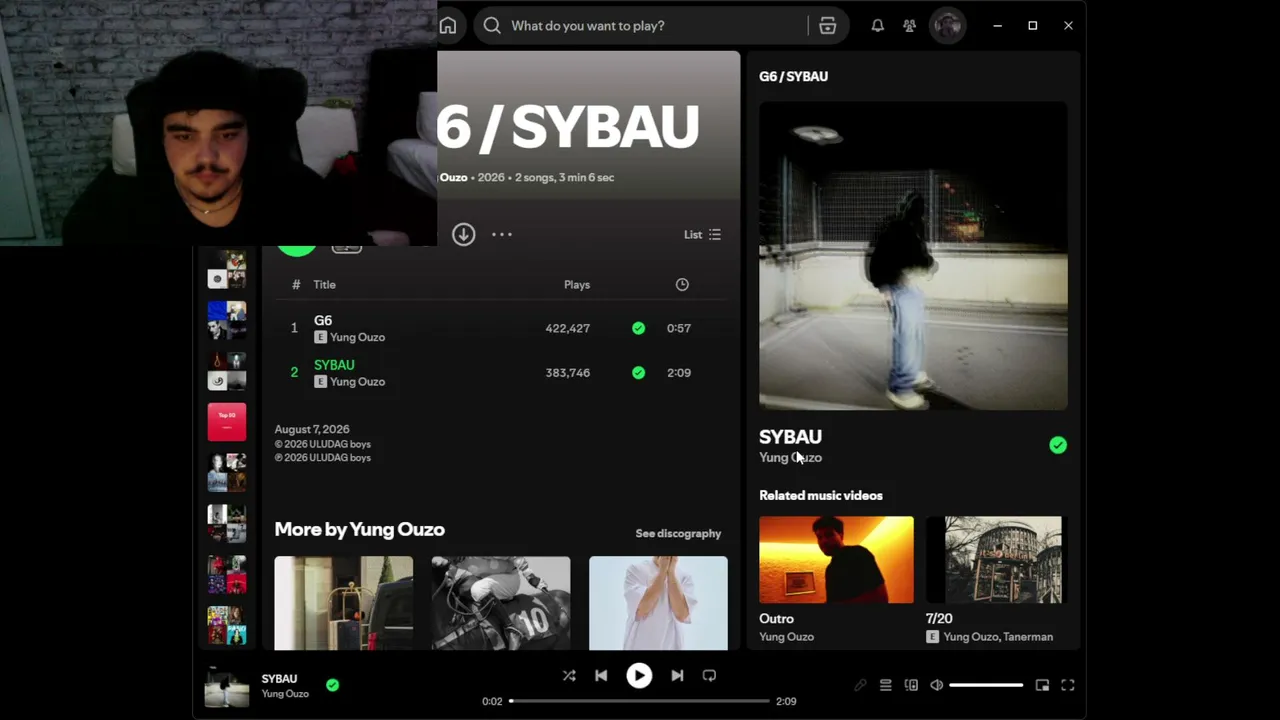Enter full screen mode
Viewport: 1280px width, 720px height.
tap(1068, 685)
